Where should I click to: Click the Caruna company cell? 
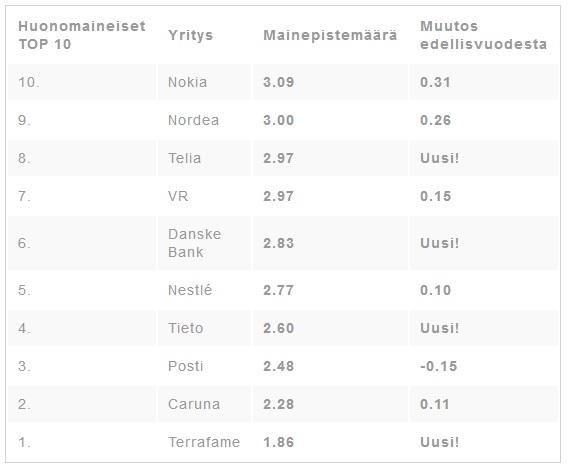coord(194,404)
